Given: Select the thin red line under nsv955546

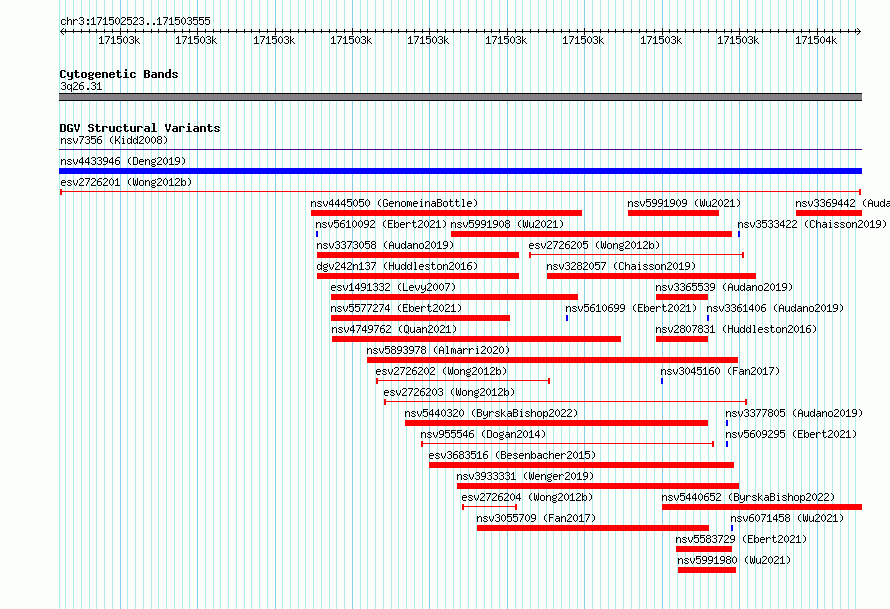Looking at the screenshot, I should coord(567,444).
